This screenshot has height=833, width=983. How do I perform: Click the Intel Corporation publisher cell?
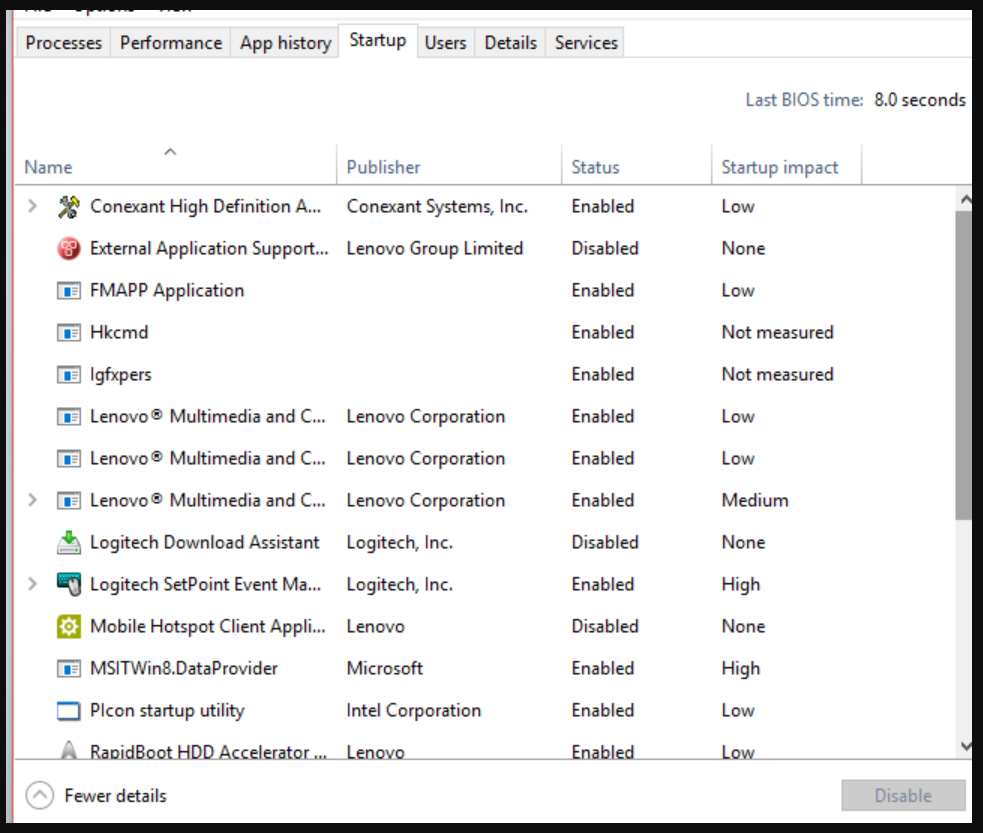(414, 710)
